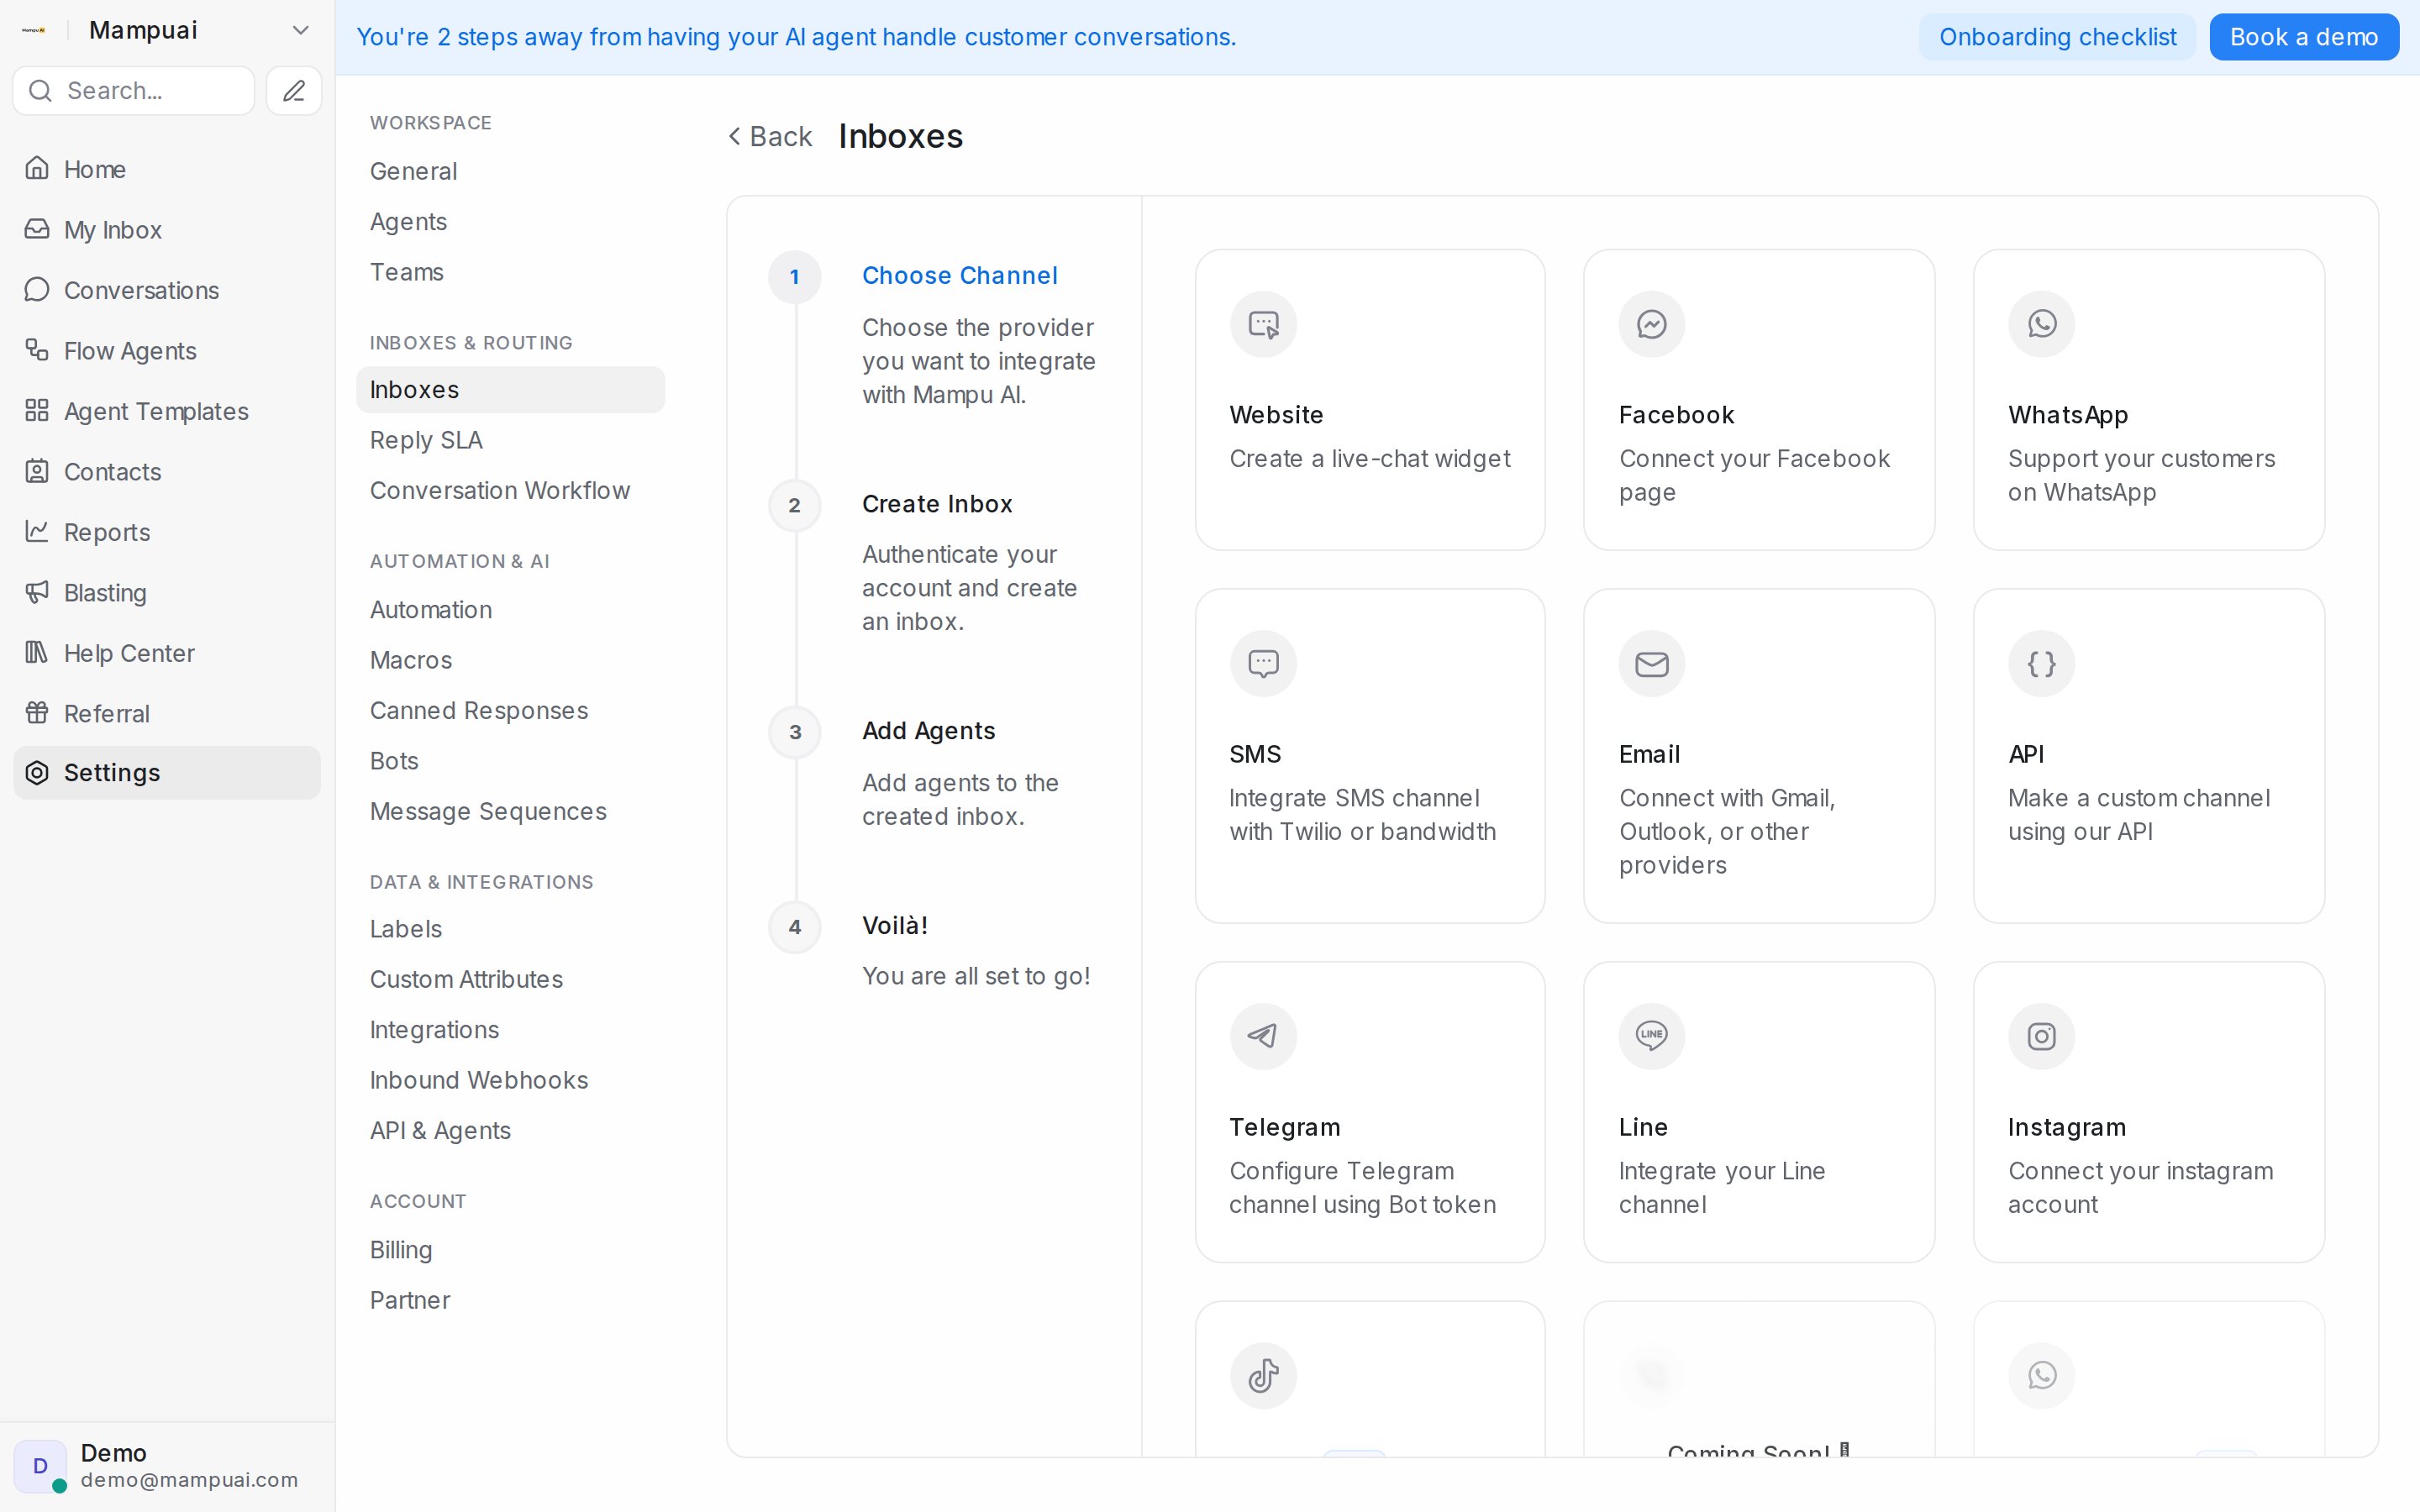Image resolution: width=2420 pixels, height=1512 pixels.
Task: Select the Website live-chat channel icon
Action: (x=1263, y=324)
